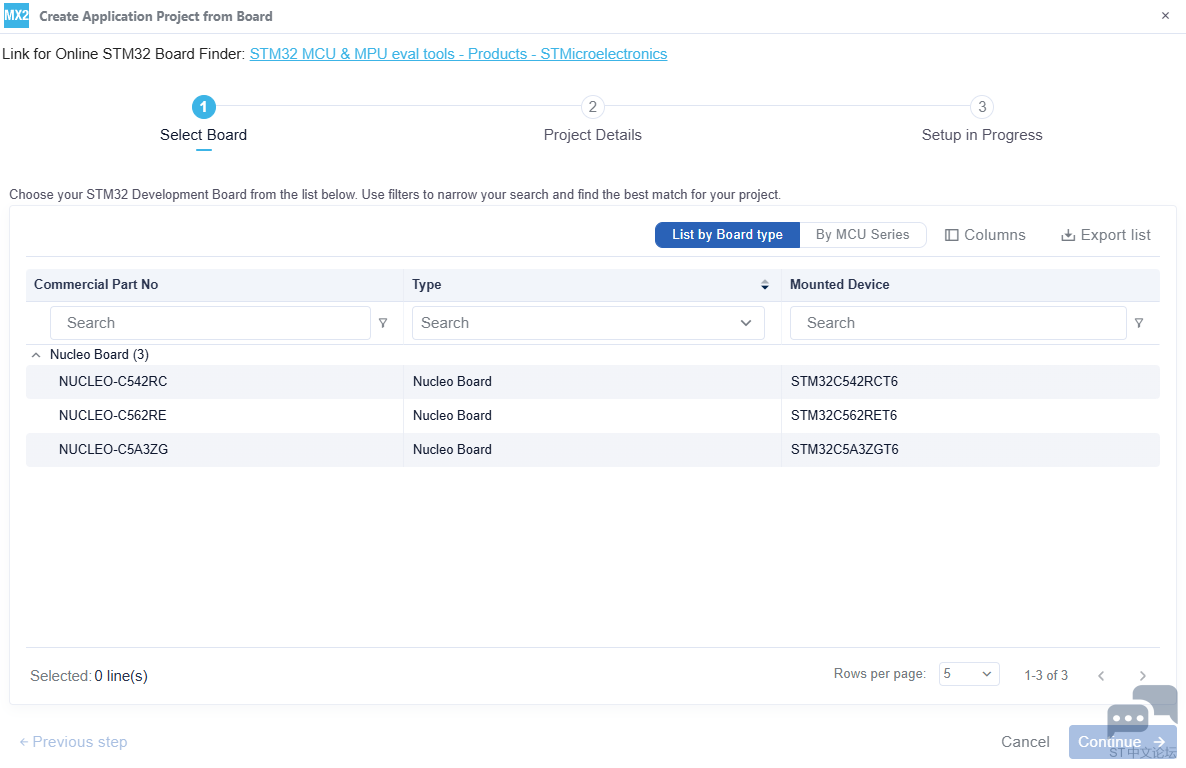Go to previous page using left arrow
Viewport: 1186px width, 768px height.
click(x=1101, y=676)
